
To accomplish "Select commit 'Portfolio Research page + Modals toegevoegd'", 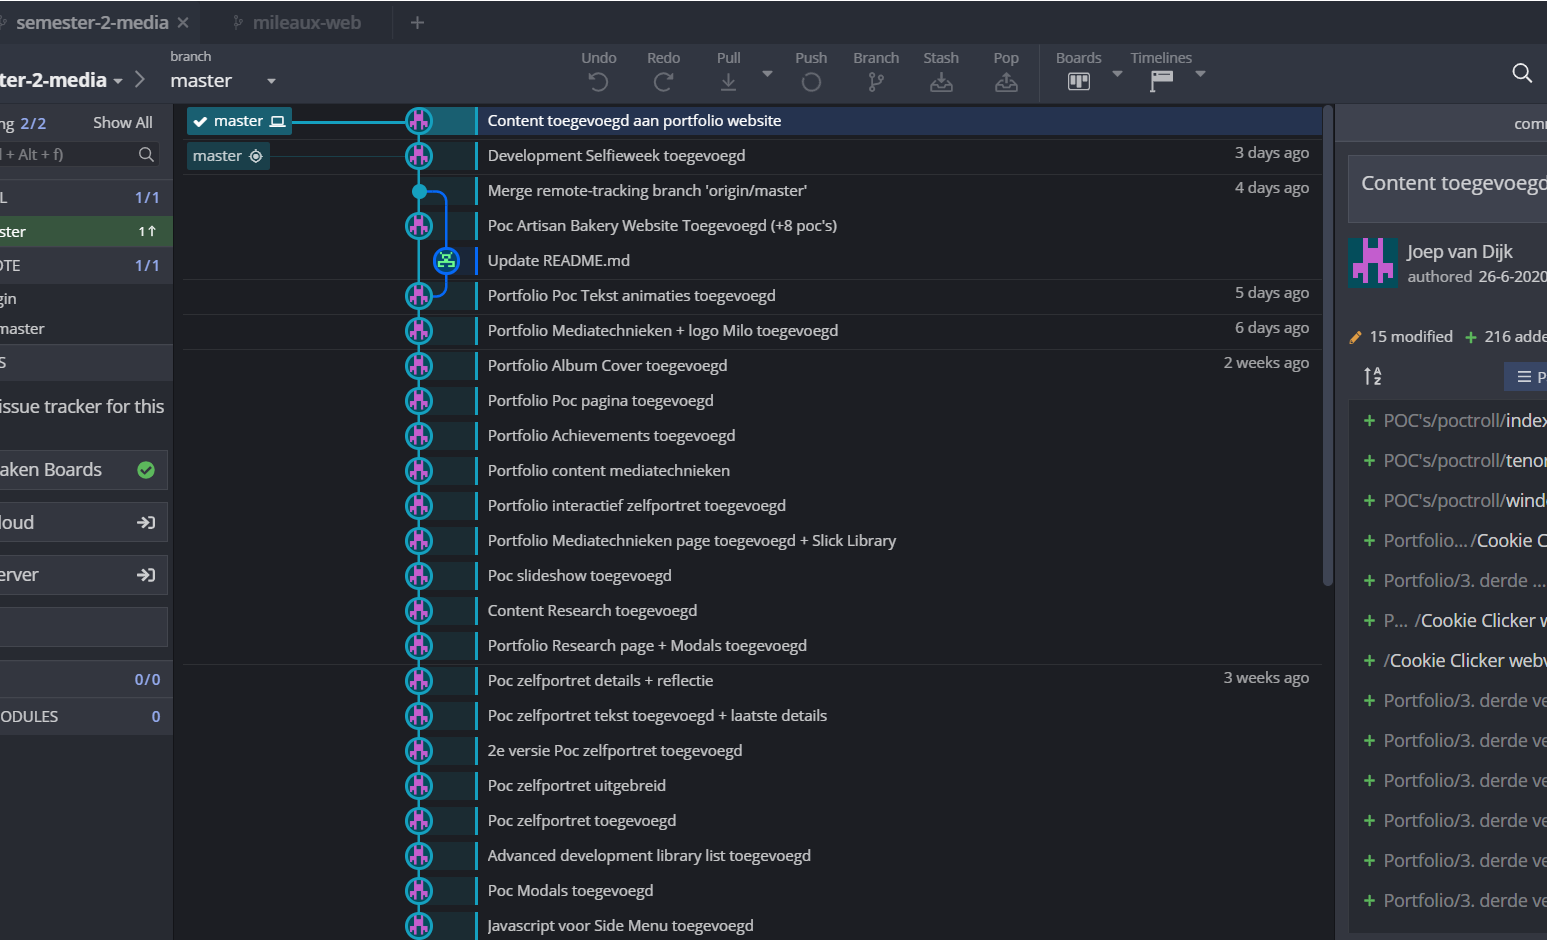I will click(x=647, y=646).
